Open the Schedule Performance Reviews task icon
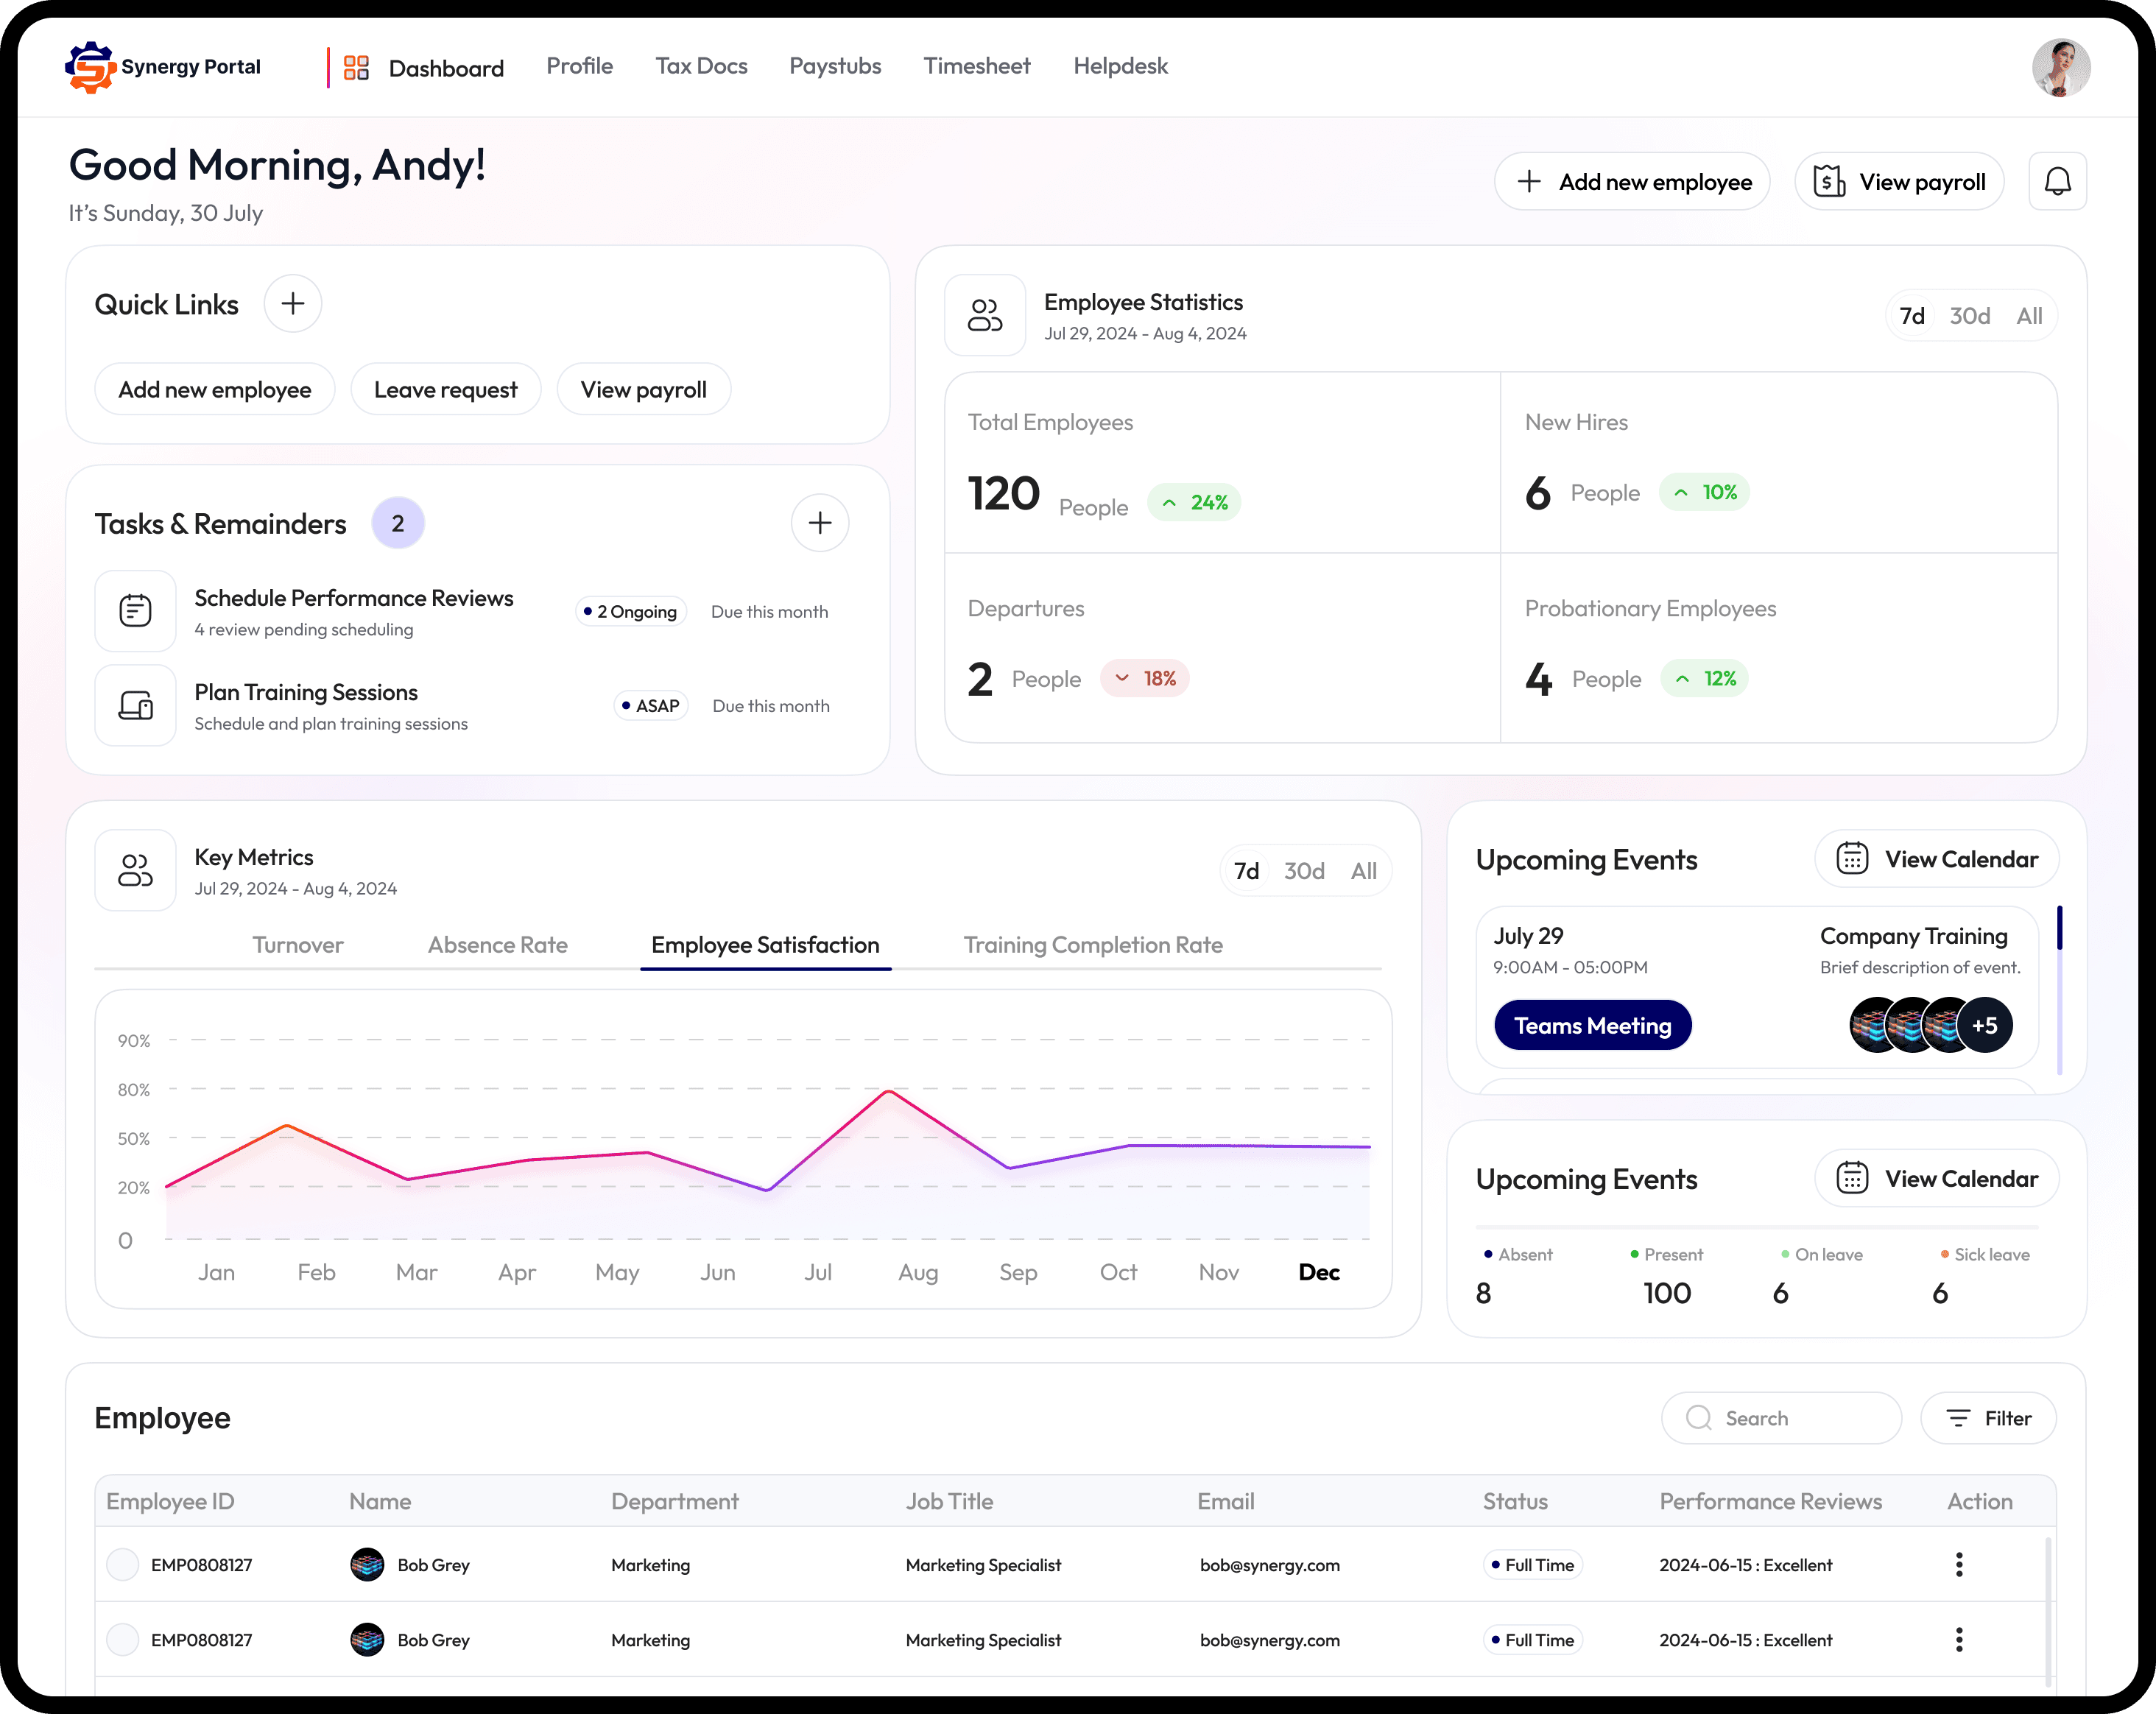The height and width of the screenshot is (1714, 2156). (135, 610)
